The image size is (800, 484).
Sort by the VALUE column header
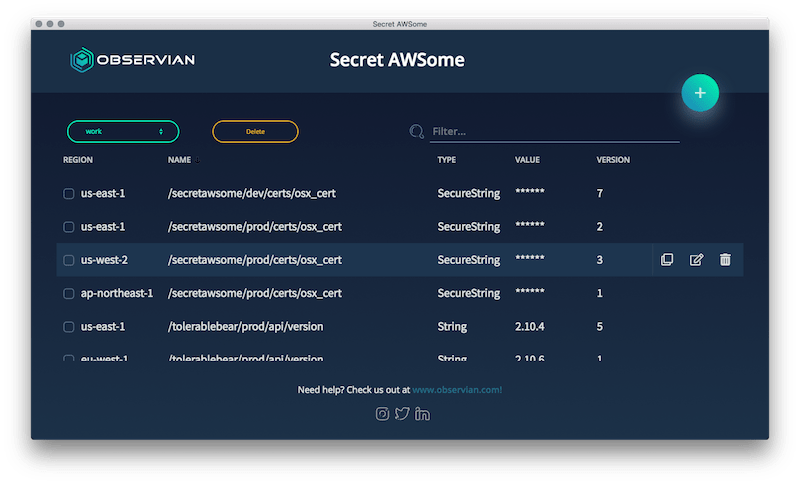click(527, 160)
